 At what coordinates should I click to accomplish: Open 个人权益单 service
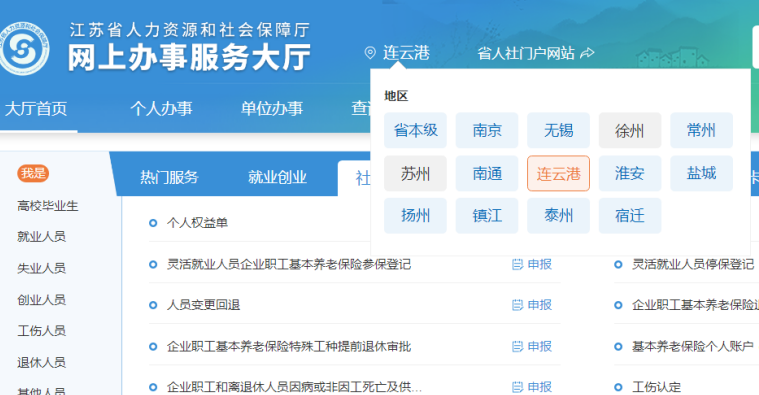[197, 223]
